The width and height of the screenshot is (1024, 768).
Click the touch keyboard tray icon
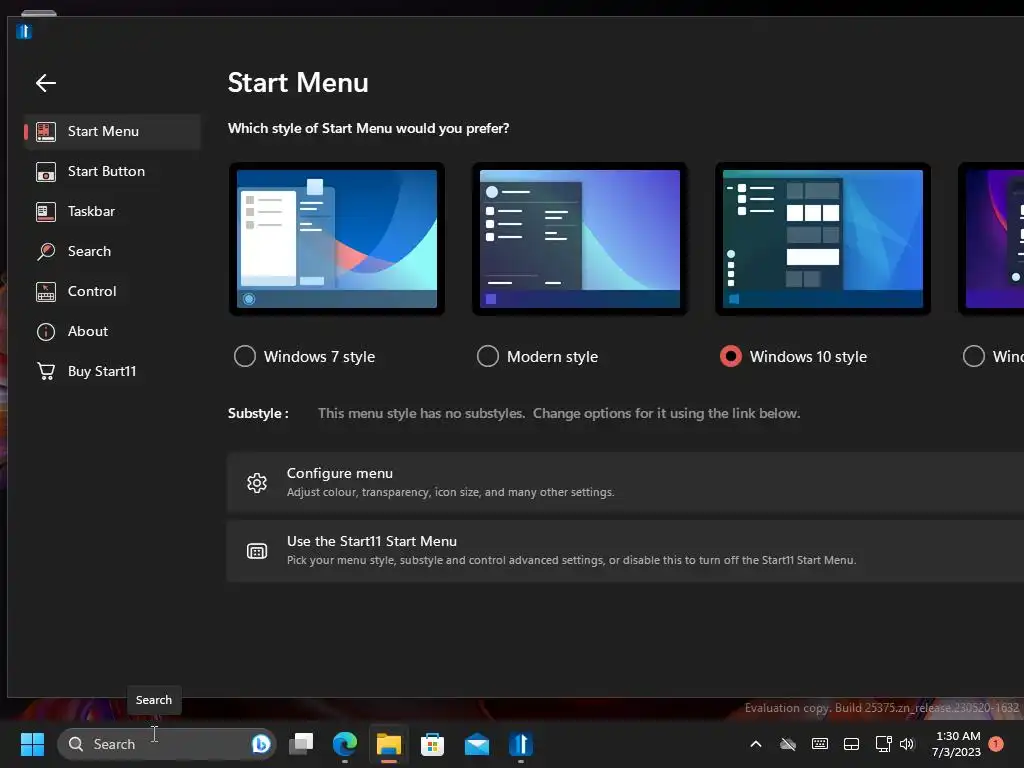[820, 744]
